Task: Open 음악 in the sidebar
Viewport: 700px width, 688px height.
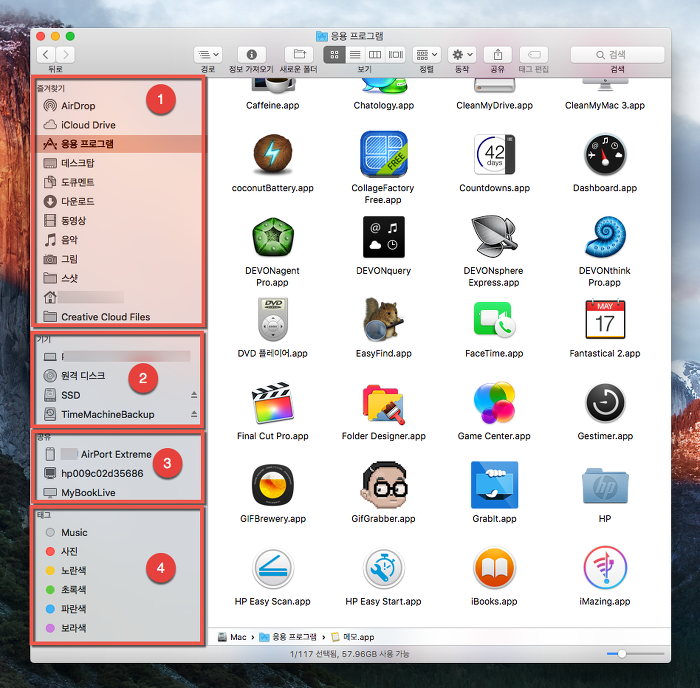Action: click(118, 240)
